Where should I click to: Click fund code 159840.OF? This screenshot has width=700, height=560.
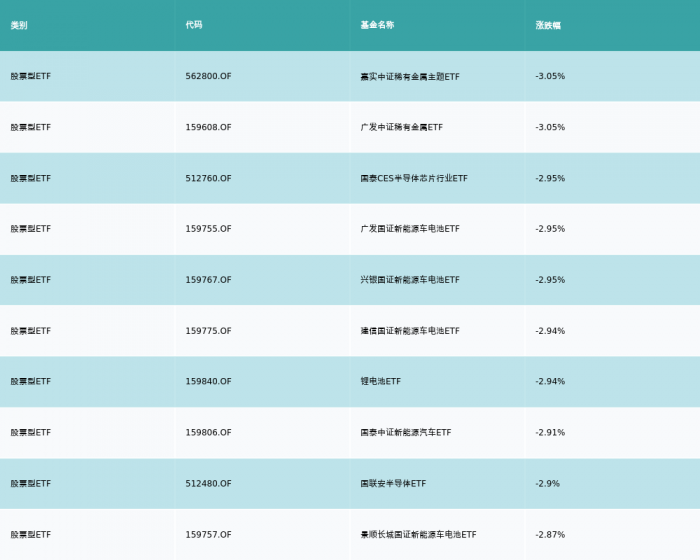point(208,381)
